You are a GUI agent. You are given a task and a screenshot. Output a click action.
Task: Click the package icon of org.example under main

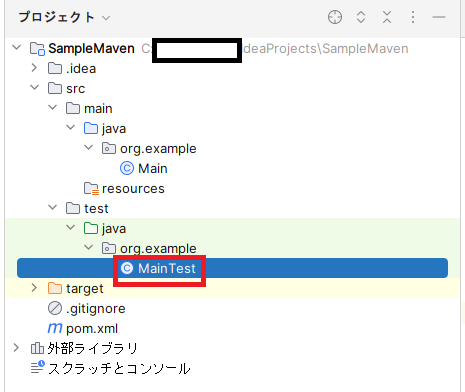(109, 148)
